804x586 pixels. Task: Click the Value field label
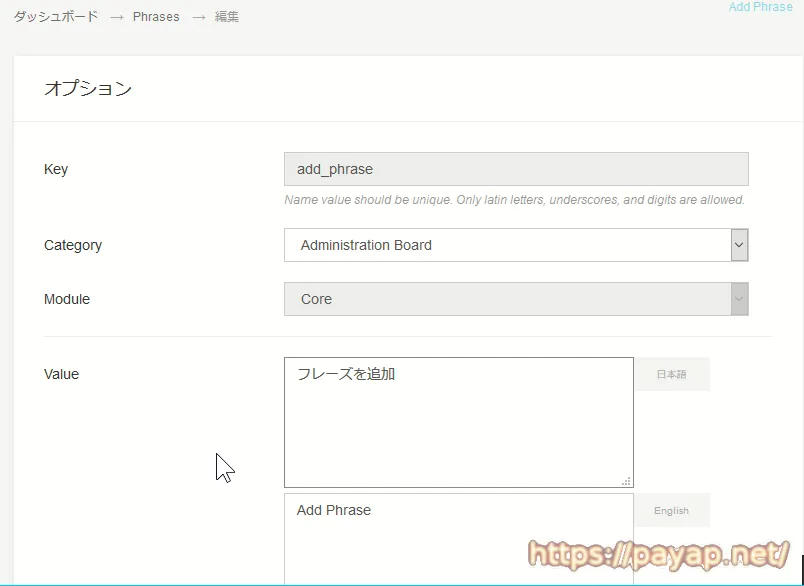point(61,374)
